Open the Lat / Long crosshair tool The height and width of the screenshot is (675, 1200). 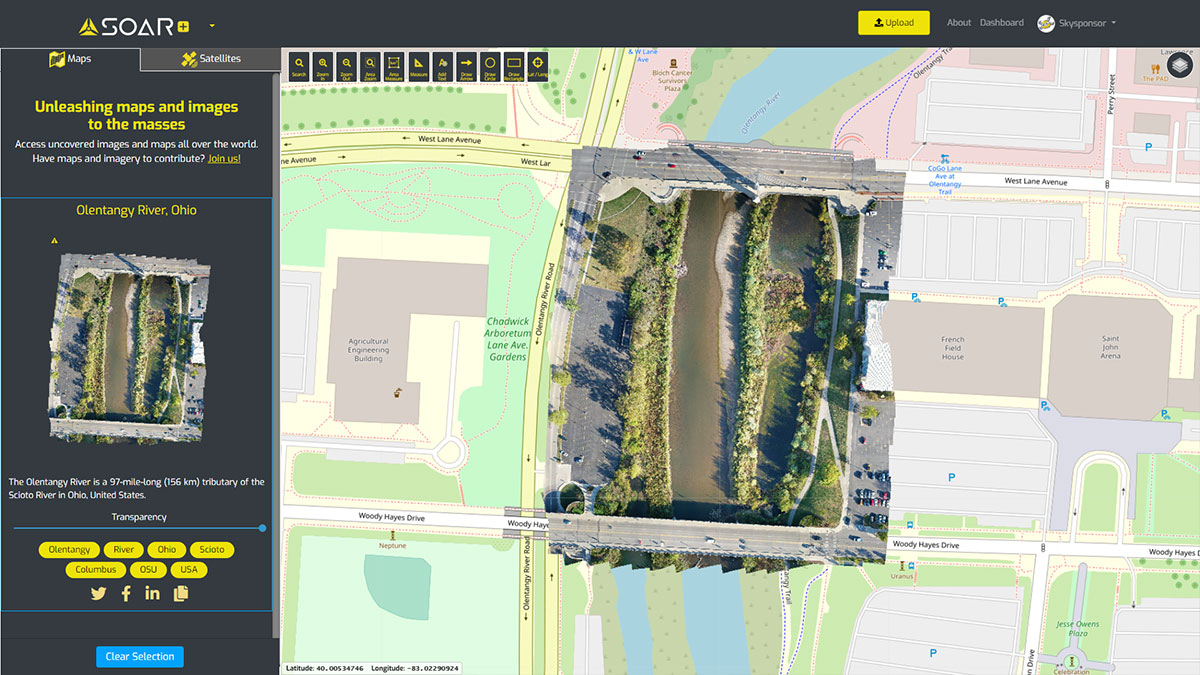point(538,65)
